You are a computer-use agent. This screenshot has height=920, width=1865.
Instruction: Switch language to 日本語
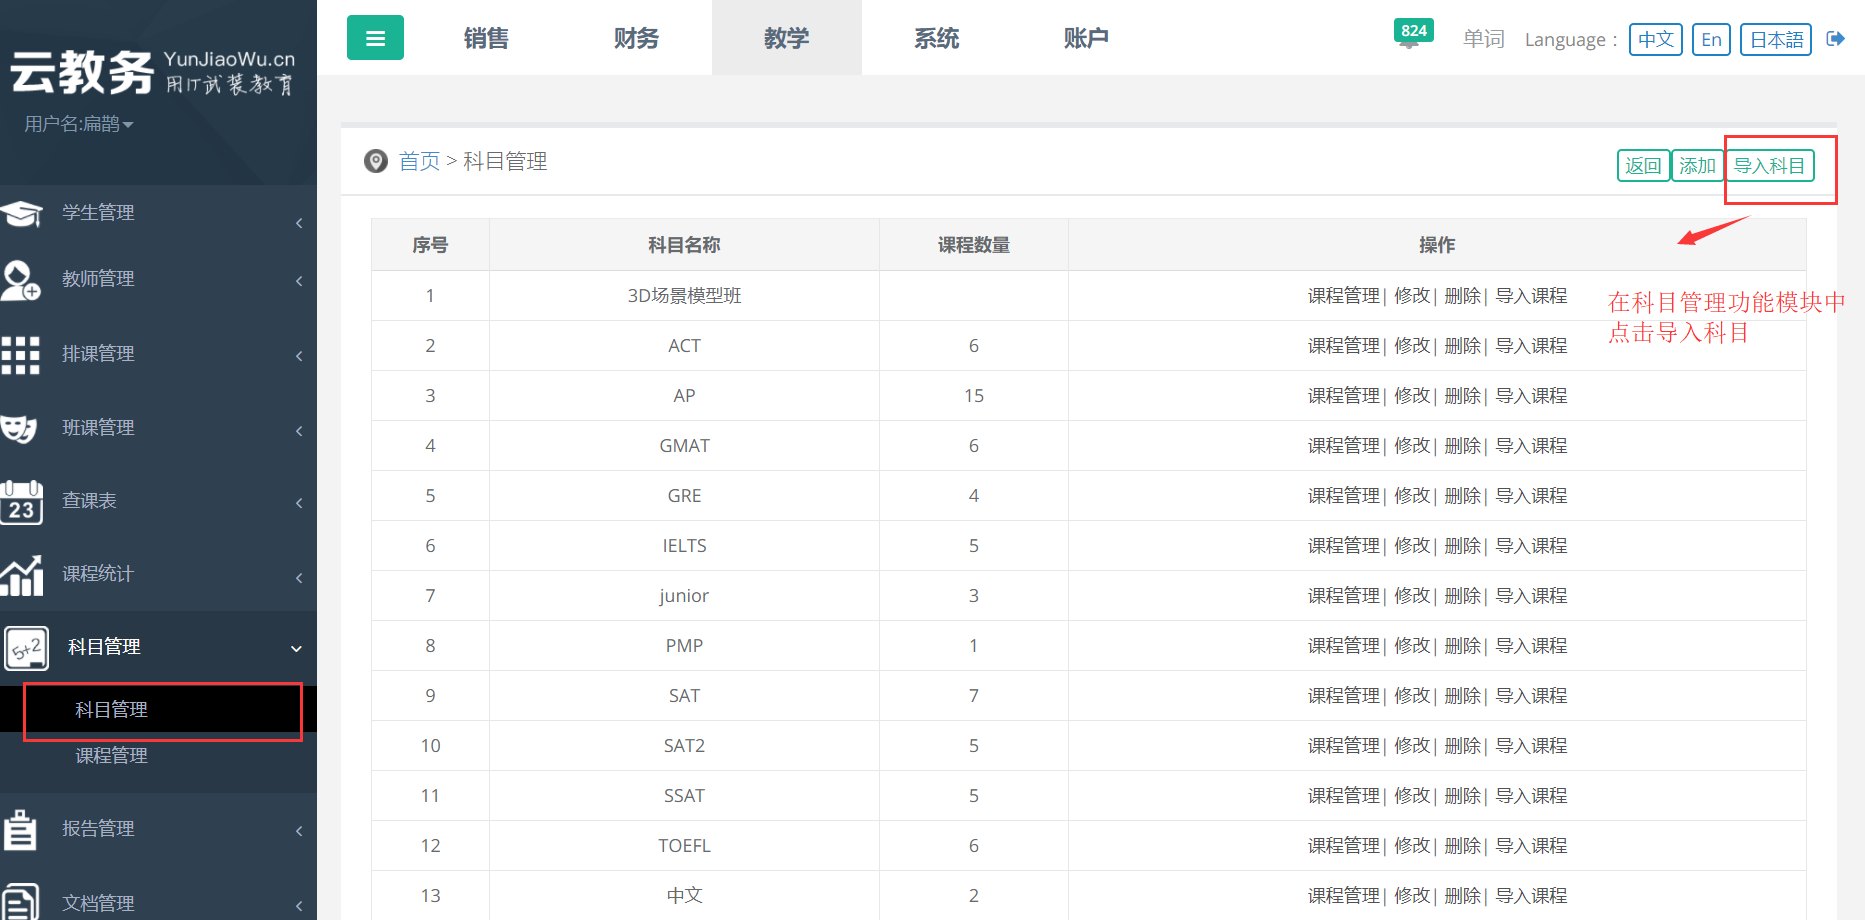click(x=1776, y=39)
